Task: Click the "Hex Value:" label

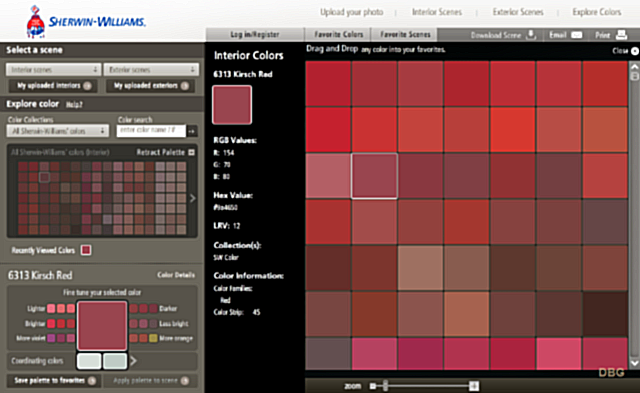Action: [233, 195]
